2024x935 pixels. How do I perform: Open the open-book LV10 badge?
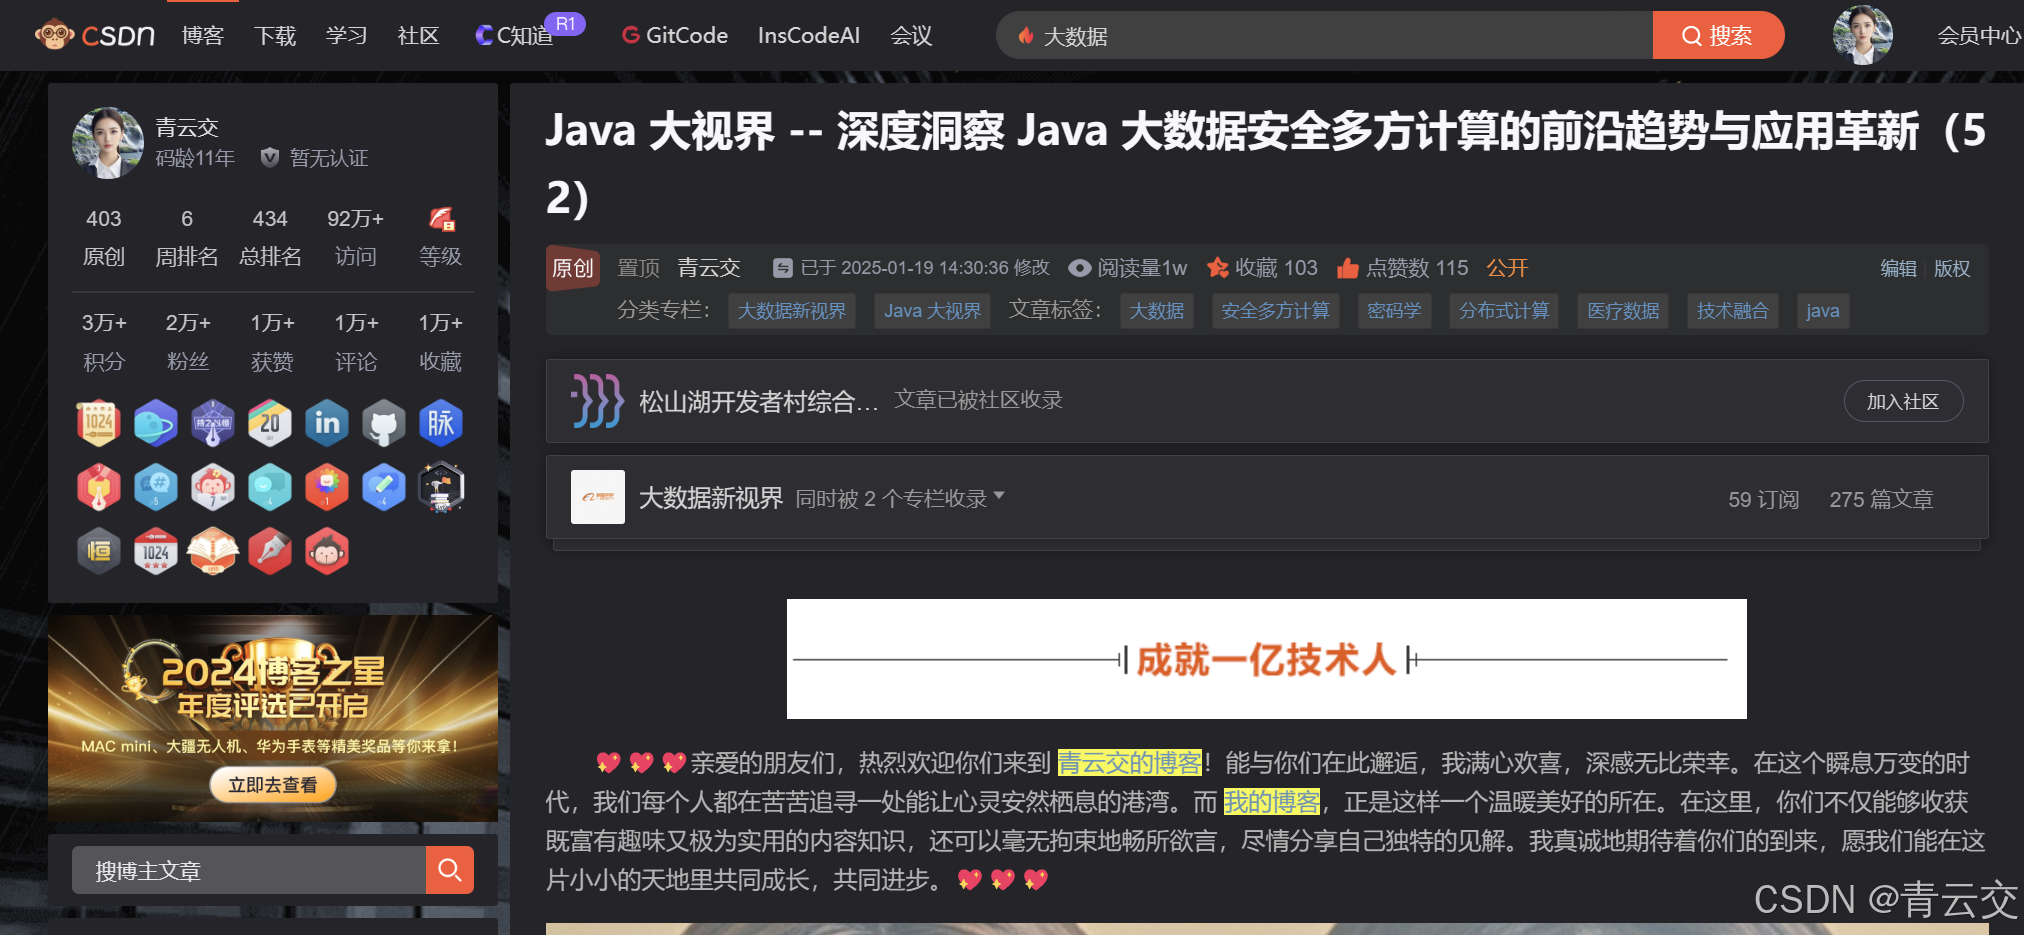(x=213, y=551)
